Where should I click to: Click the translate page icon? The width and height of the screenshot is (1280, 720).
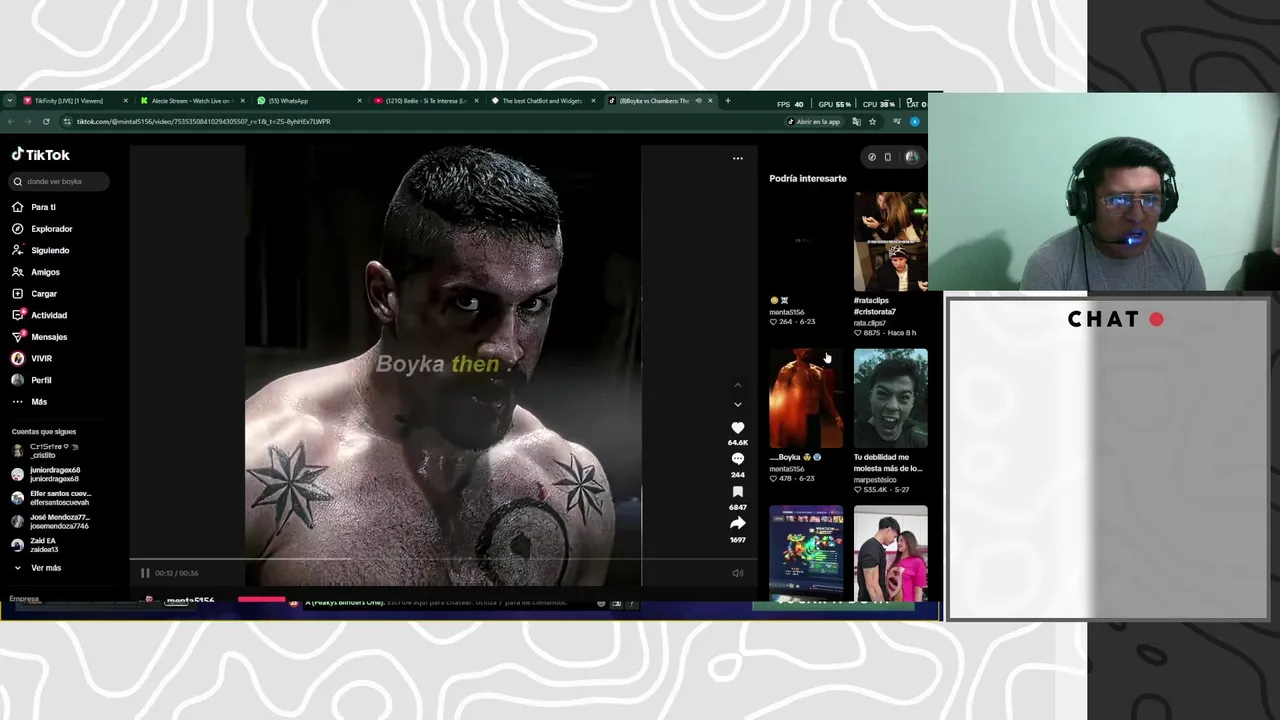coord(857,122)
